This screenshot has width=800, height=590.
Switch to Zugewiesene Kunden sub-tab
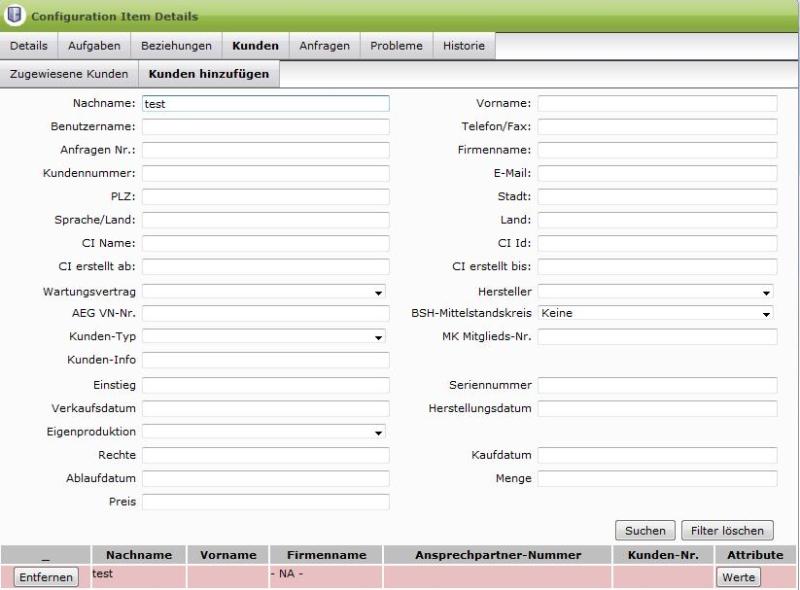[x=69, y=74]
